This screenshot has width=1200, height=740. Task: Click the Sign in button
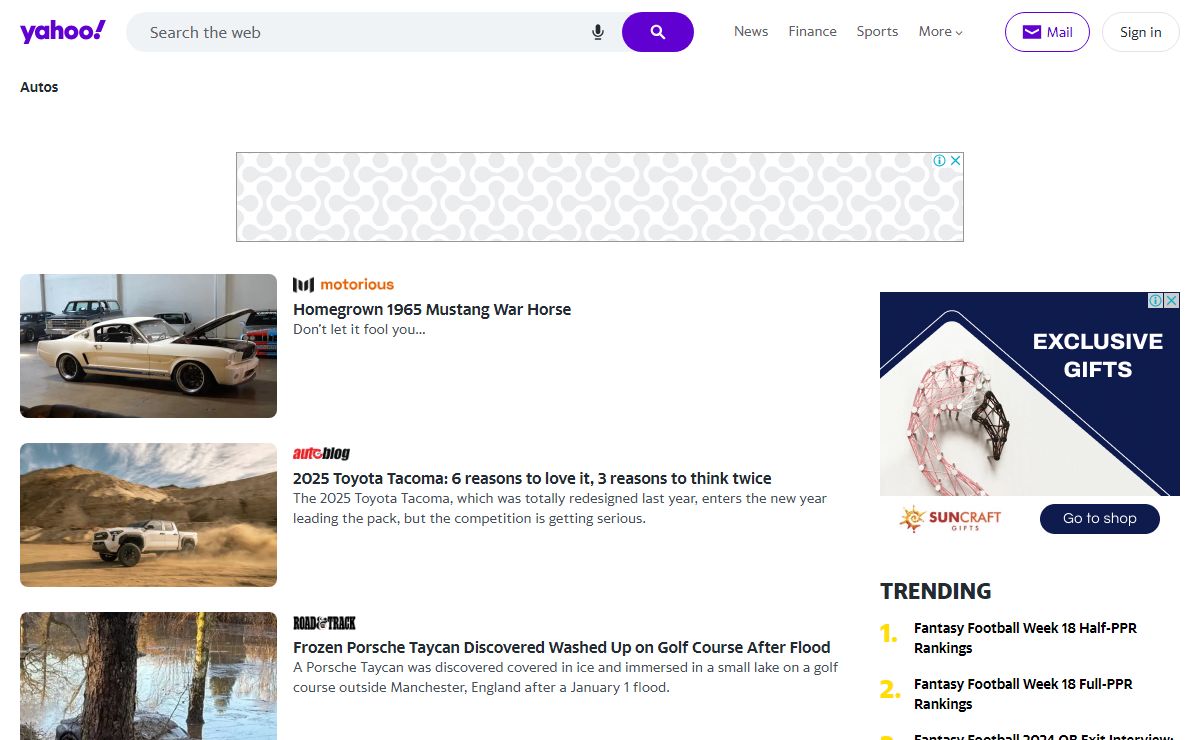[1140, 32]
